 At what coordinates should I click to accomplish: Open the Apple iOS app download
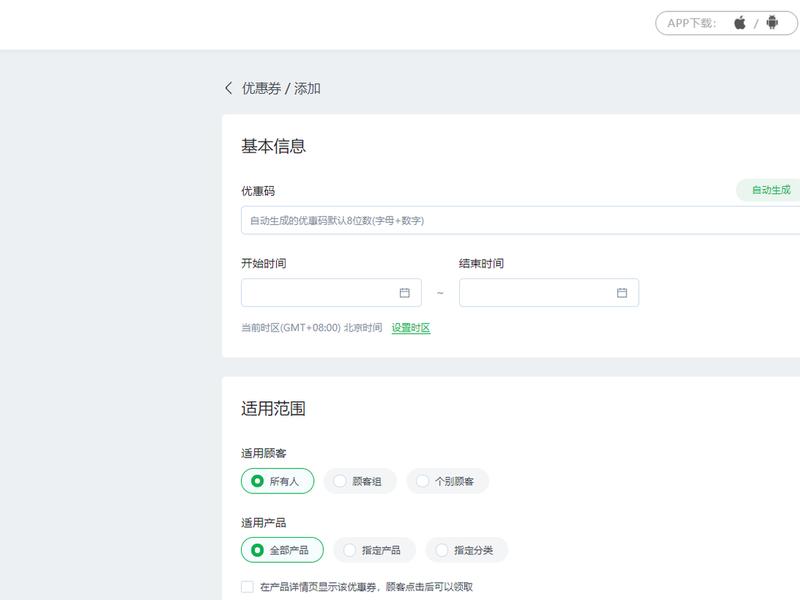[740, 23]
